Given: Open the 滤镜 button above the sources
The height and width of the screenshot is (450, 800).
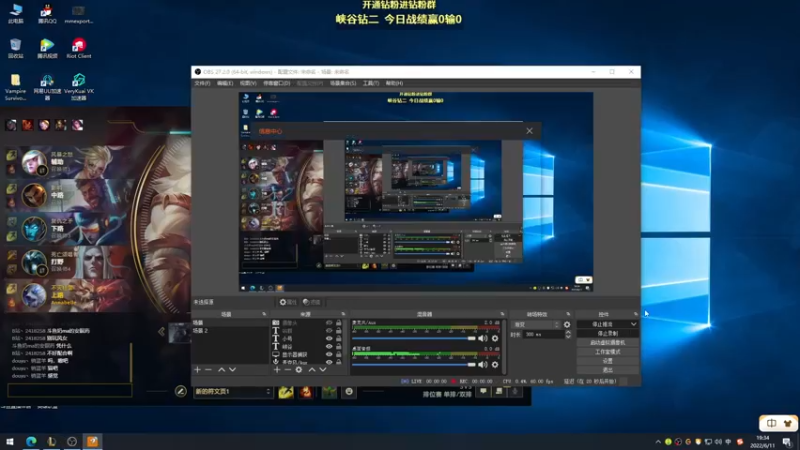Looking at the screenshot, I should point(312,302).
